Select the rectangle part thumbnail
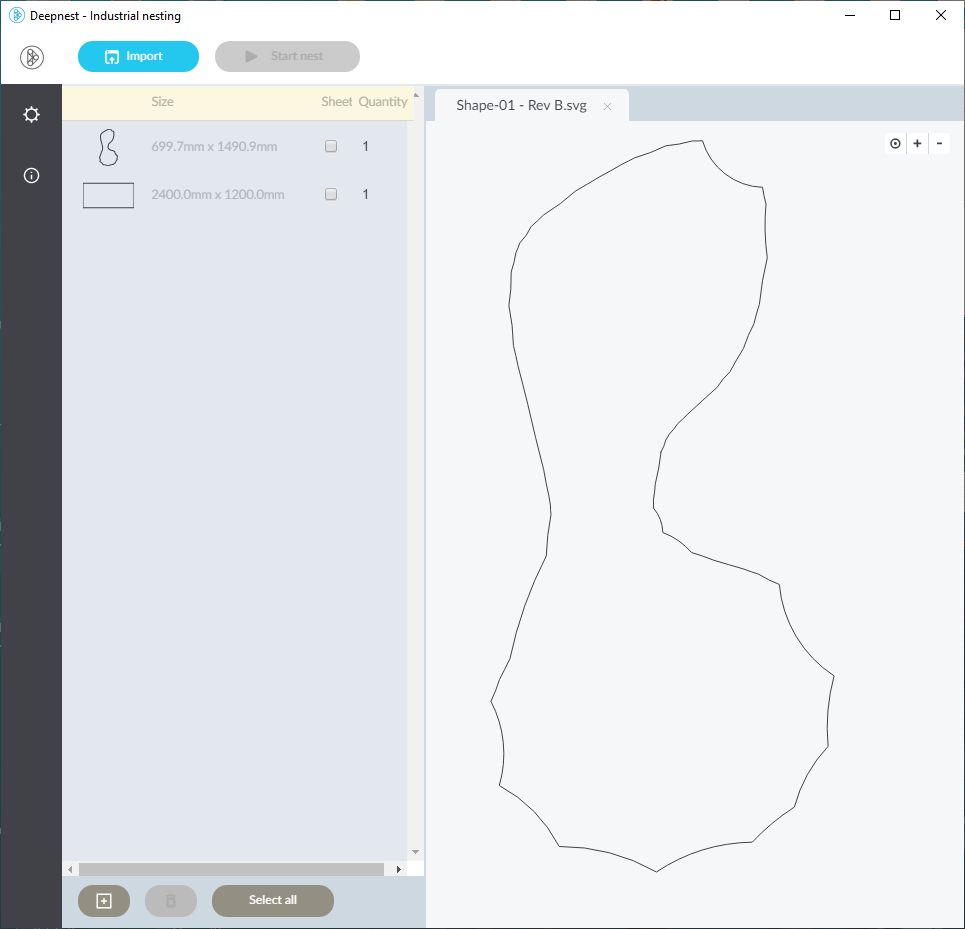 pyautogui.click(x=108, y=195)
